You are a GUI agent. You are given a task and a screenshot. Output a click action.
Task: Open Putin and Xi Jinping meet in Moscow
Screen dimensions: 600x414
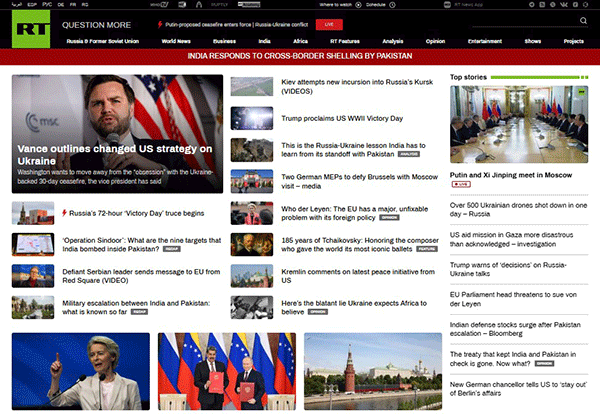(511, 175)
